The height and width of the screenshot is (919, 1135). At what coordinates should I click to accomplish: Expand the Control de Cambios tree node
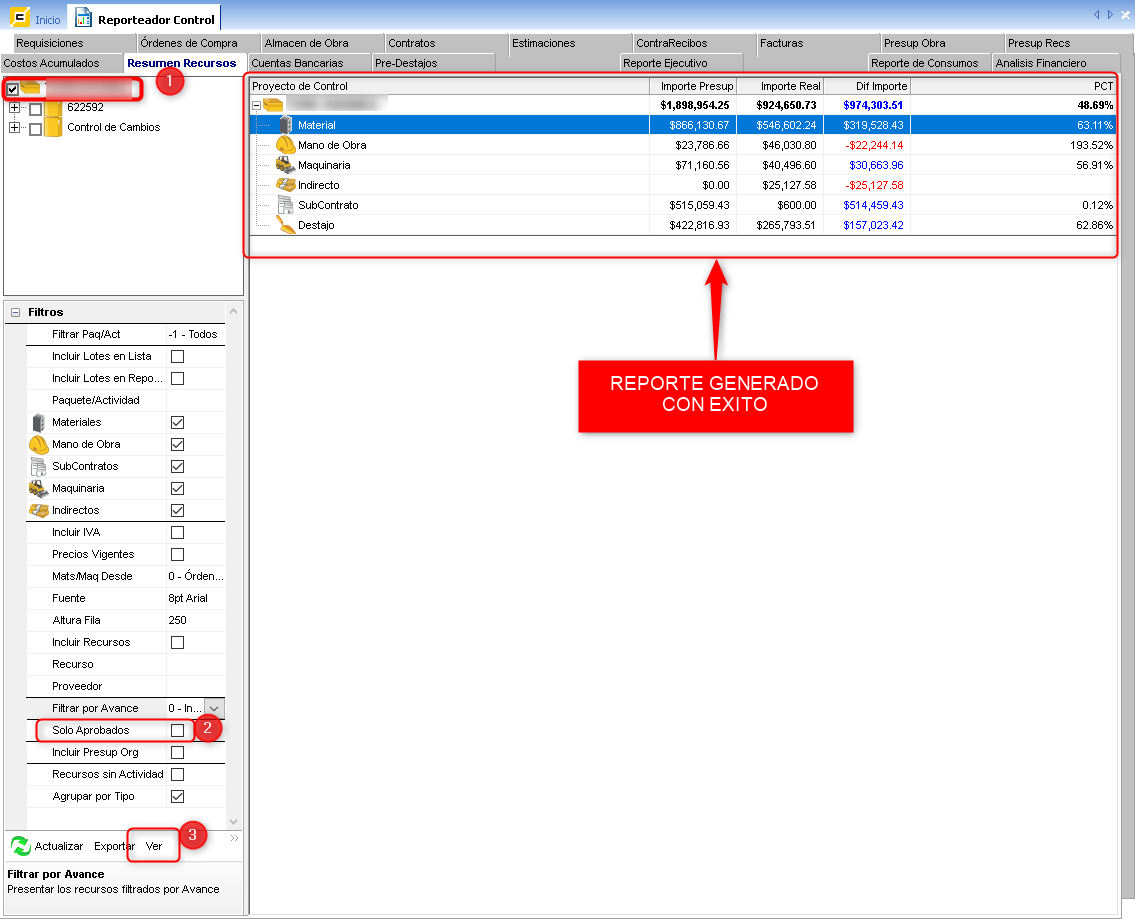14,128
